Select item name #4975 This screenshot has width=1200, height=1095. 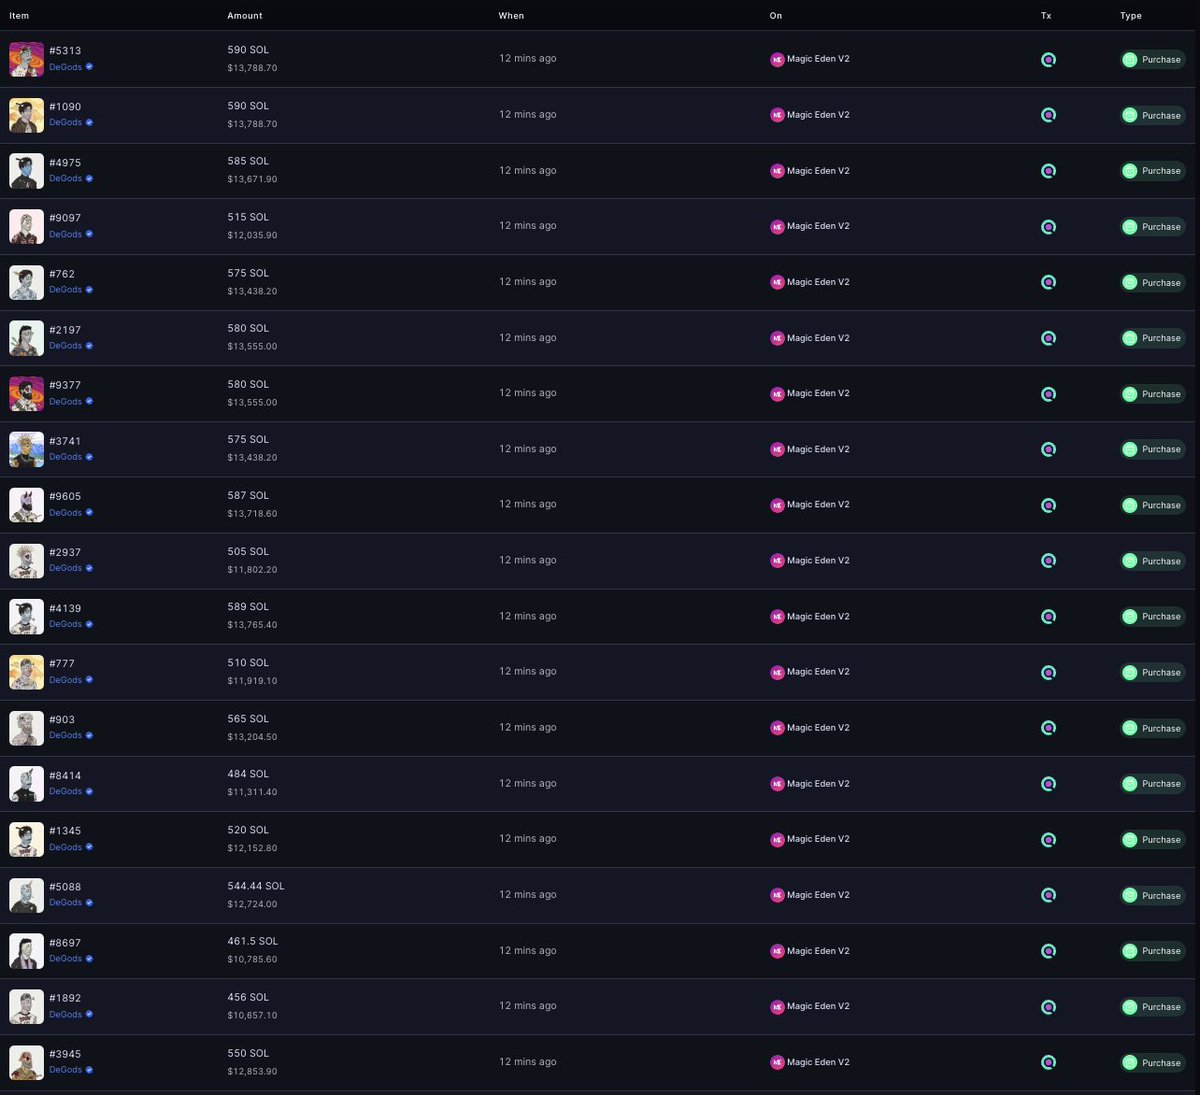[65, 162]
